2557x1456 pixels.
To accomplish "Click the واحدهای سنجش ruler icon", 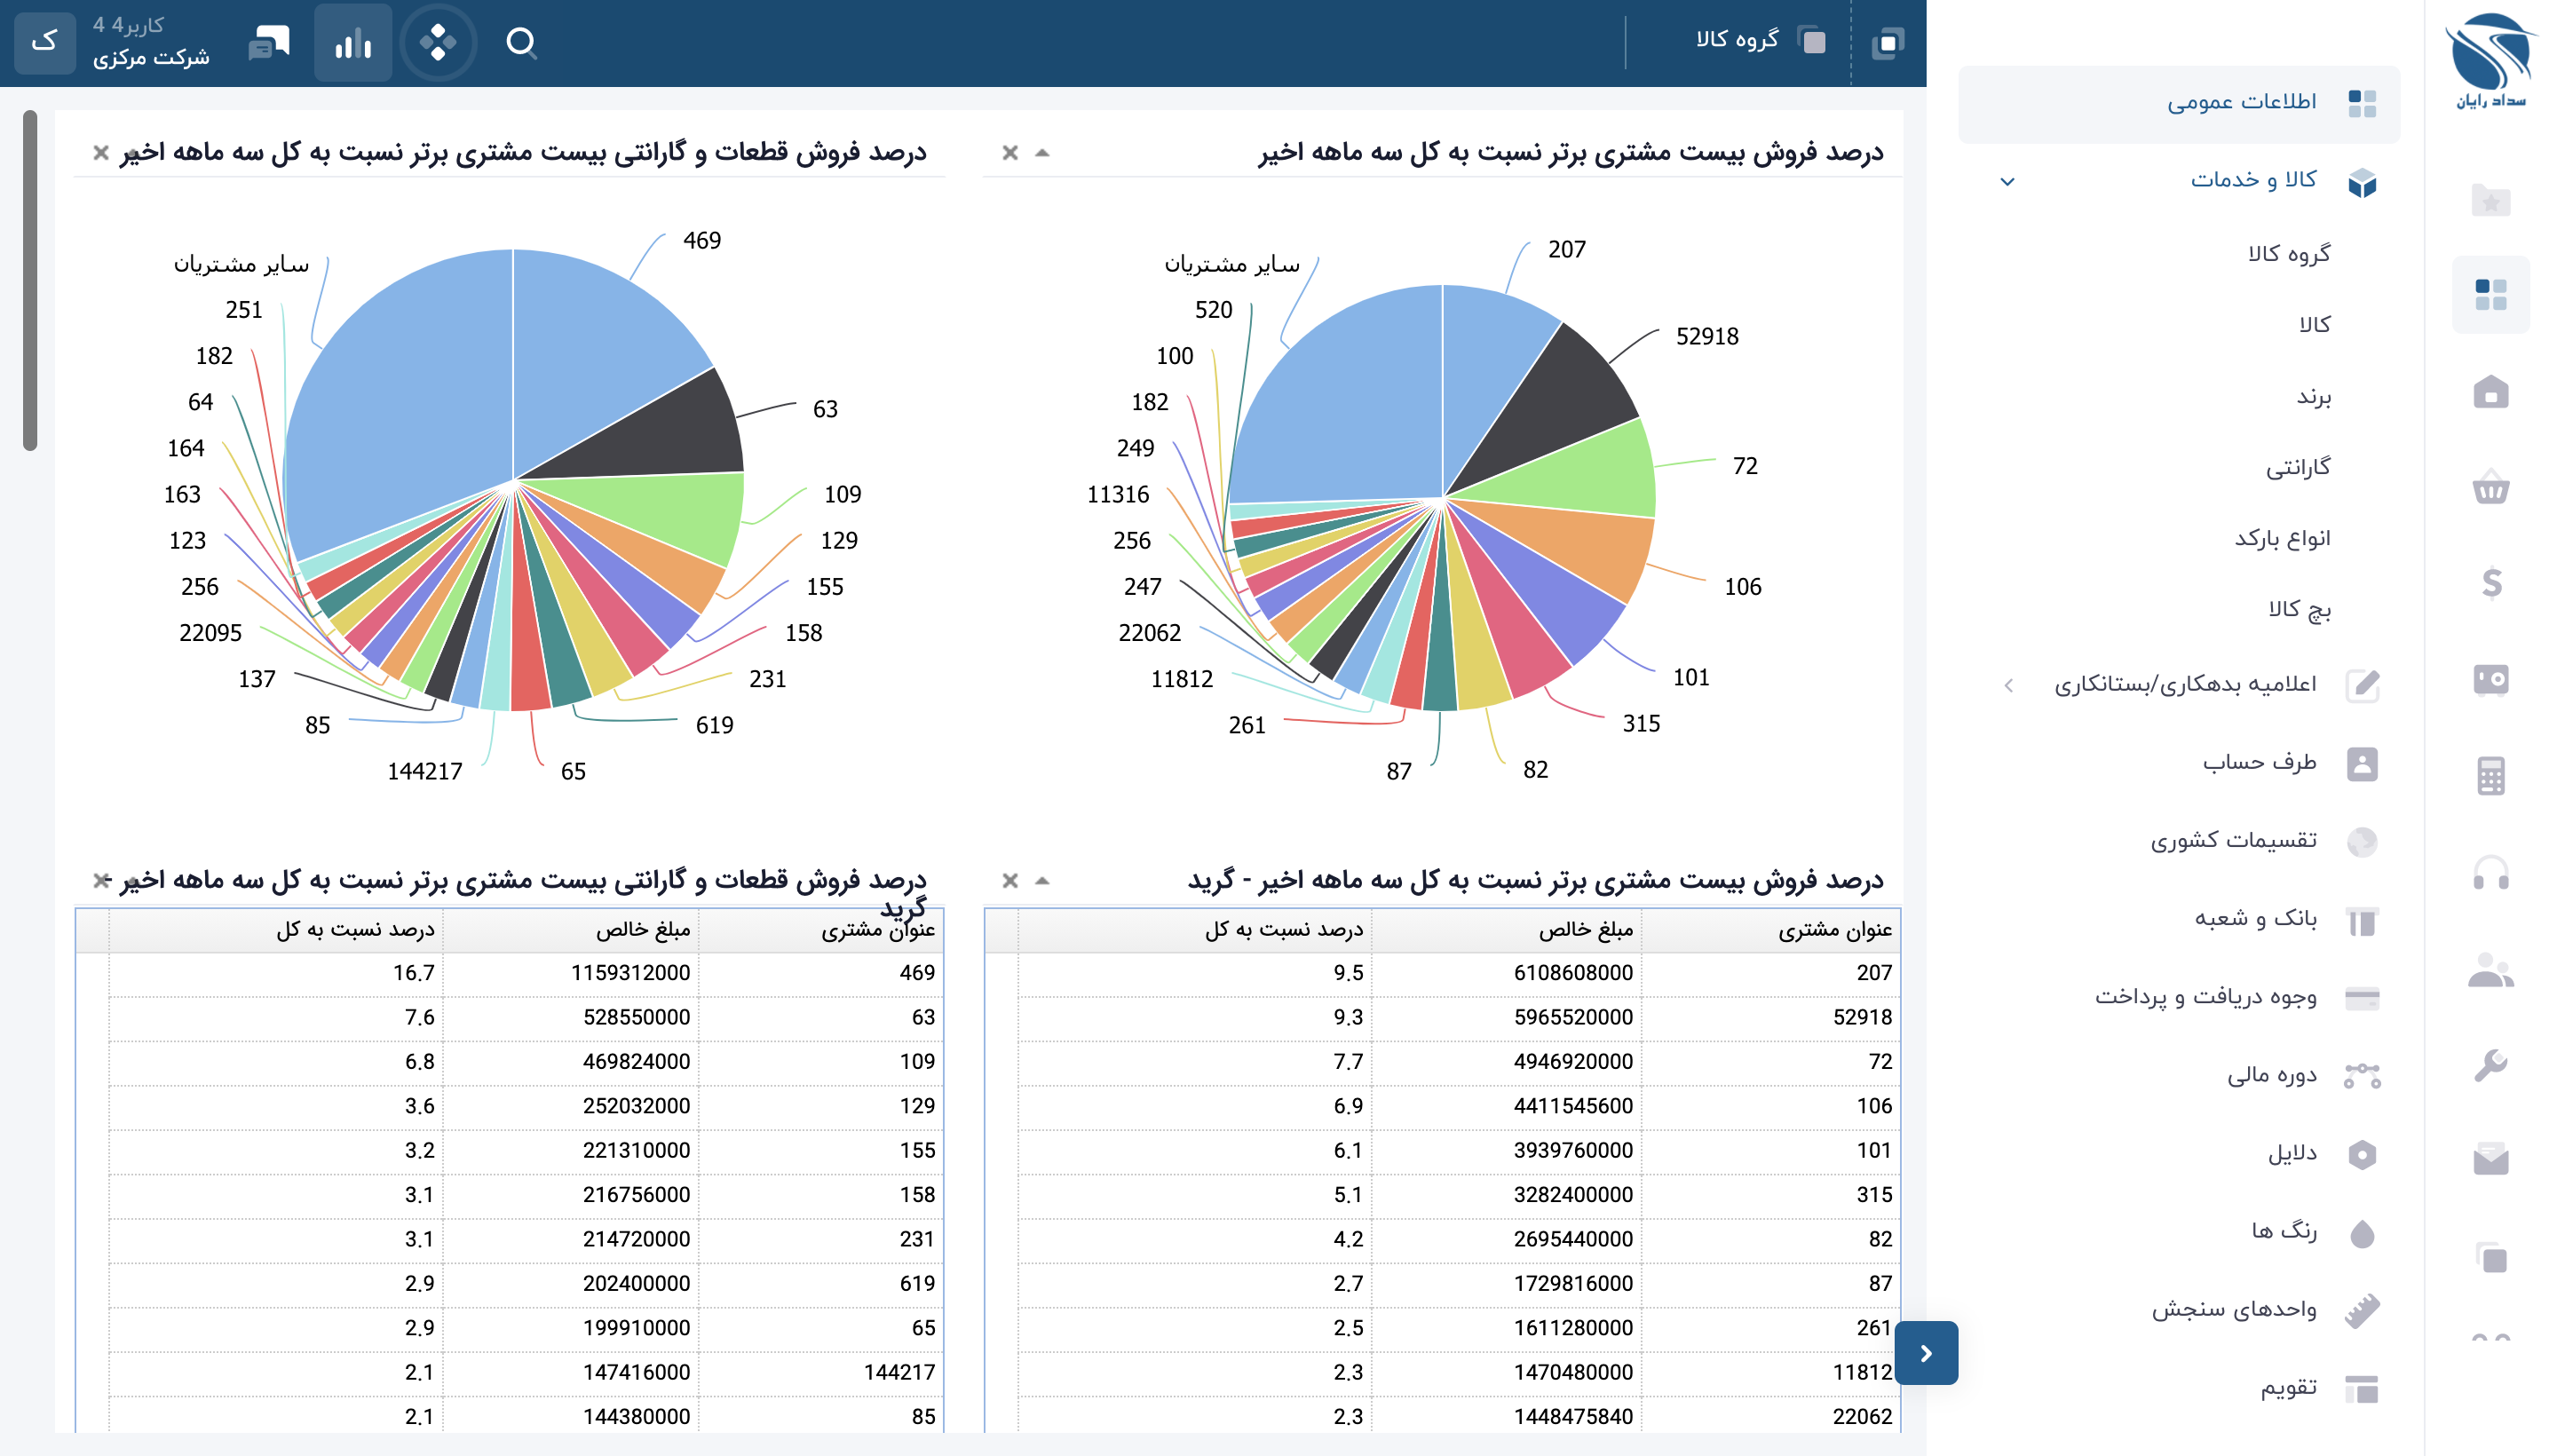I will (x=2361, y=1310).
